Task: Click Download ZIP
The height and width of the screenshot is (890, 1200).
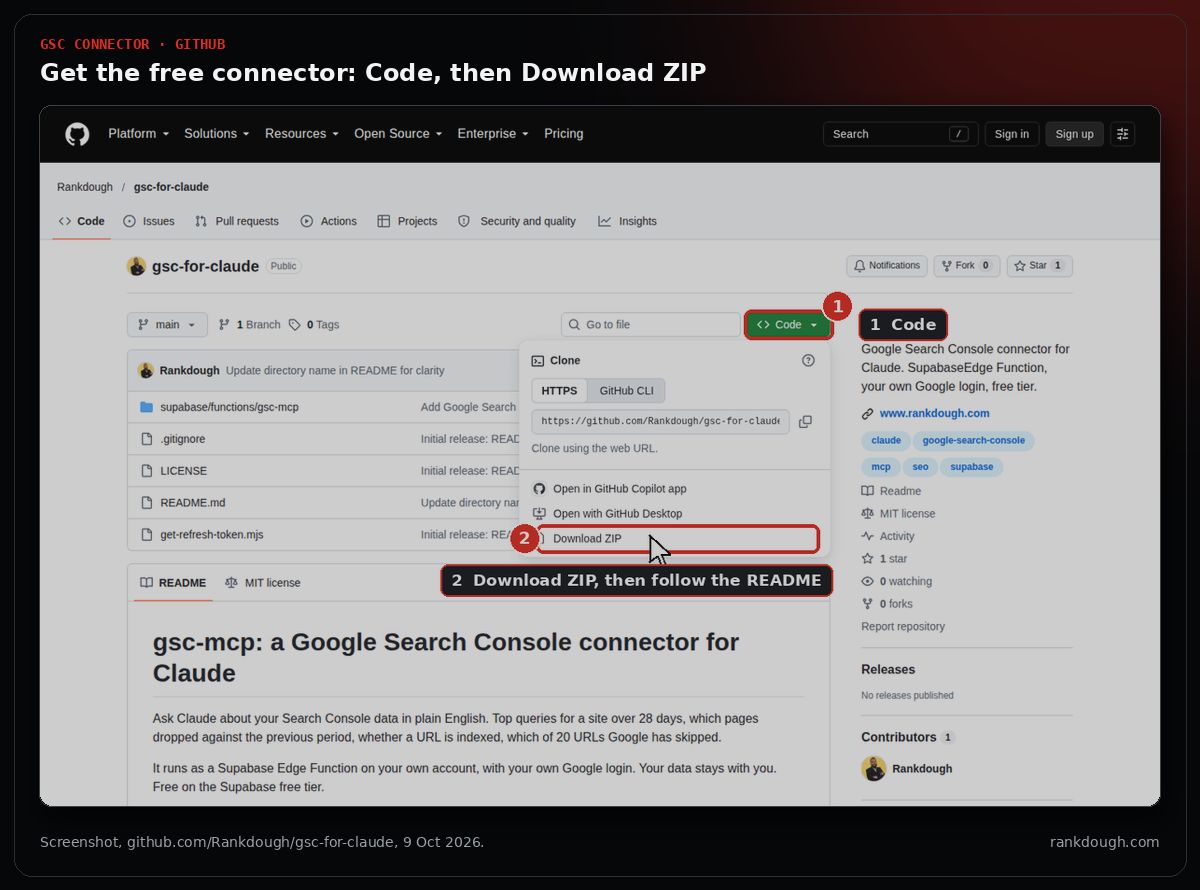Action: [678, 539]
